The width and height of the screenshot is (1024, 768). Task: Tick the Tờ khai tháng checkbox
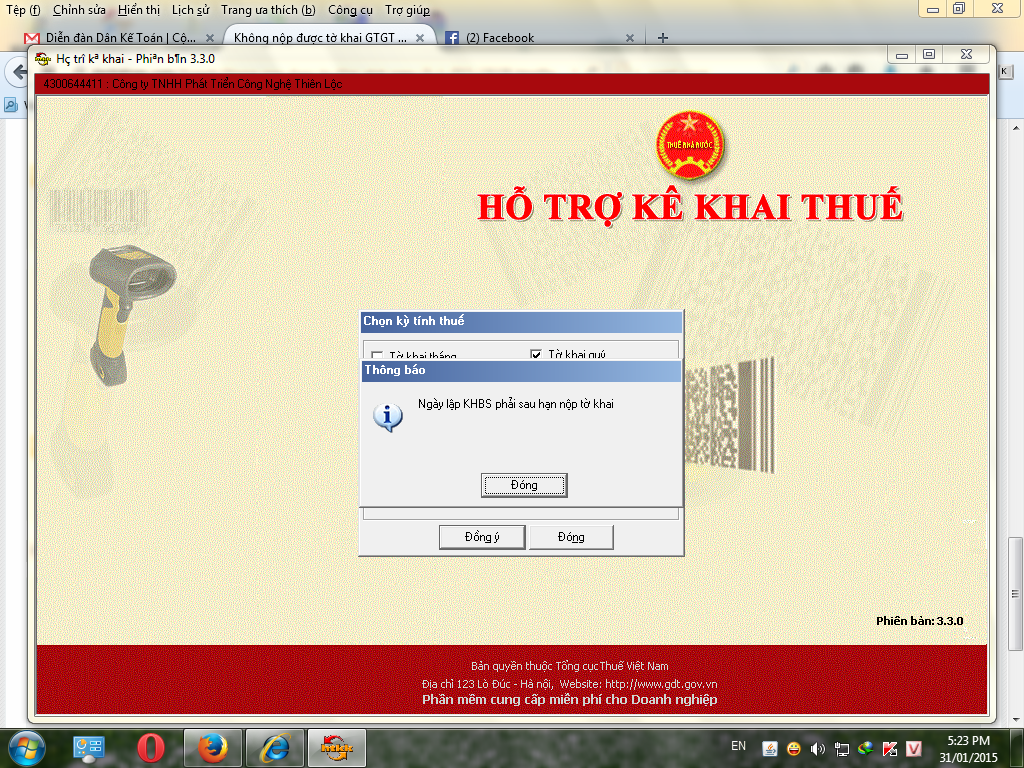pos(377,355)
